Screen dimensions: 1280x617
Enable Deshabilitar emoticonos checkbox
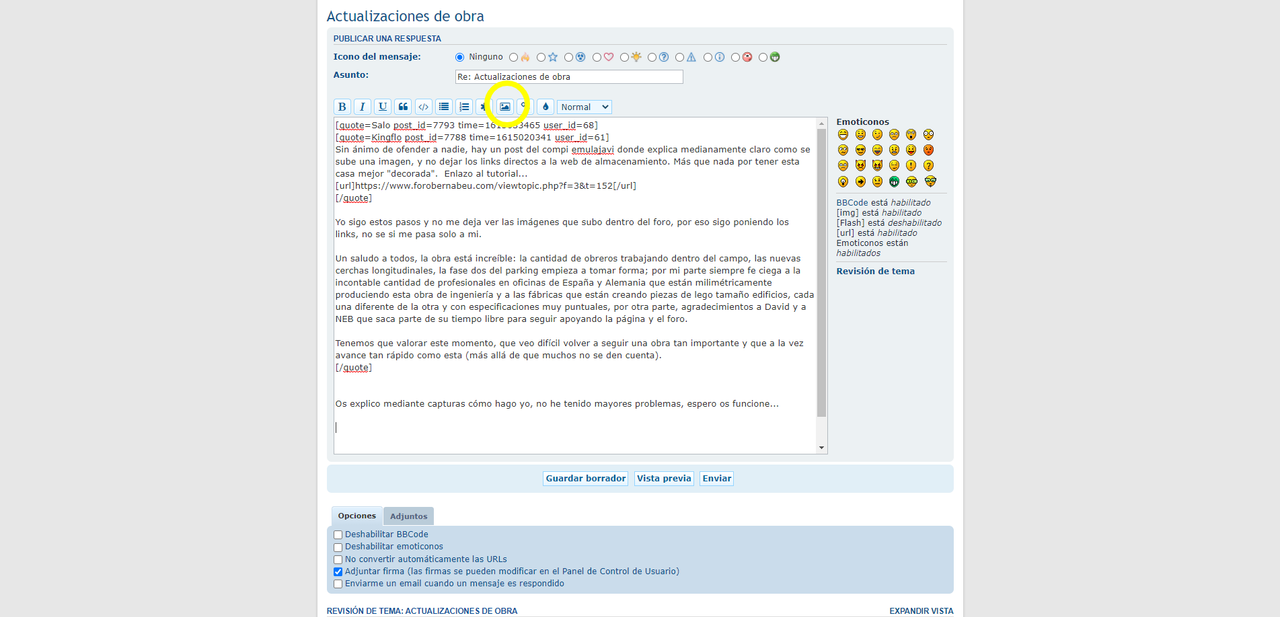point(338,547)
